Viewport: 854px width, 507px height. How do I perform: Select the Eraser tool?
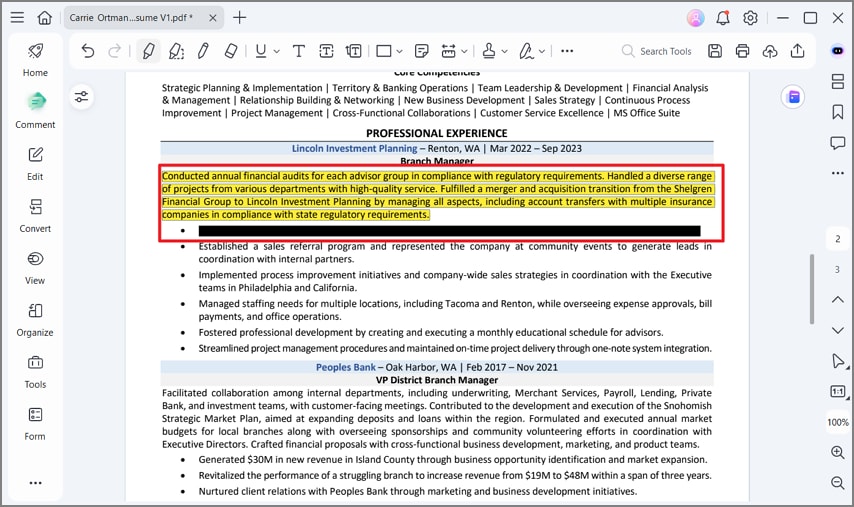pyautogui.click(x=230, y=51)
